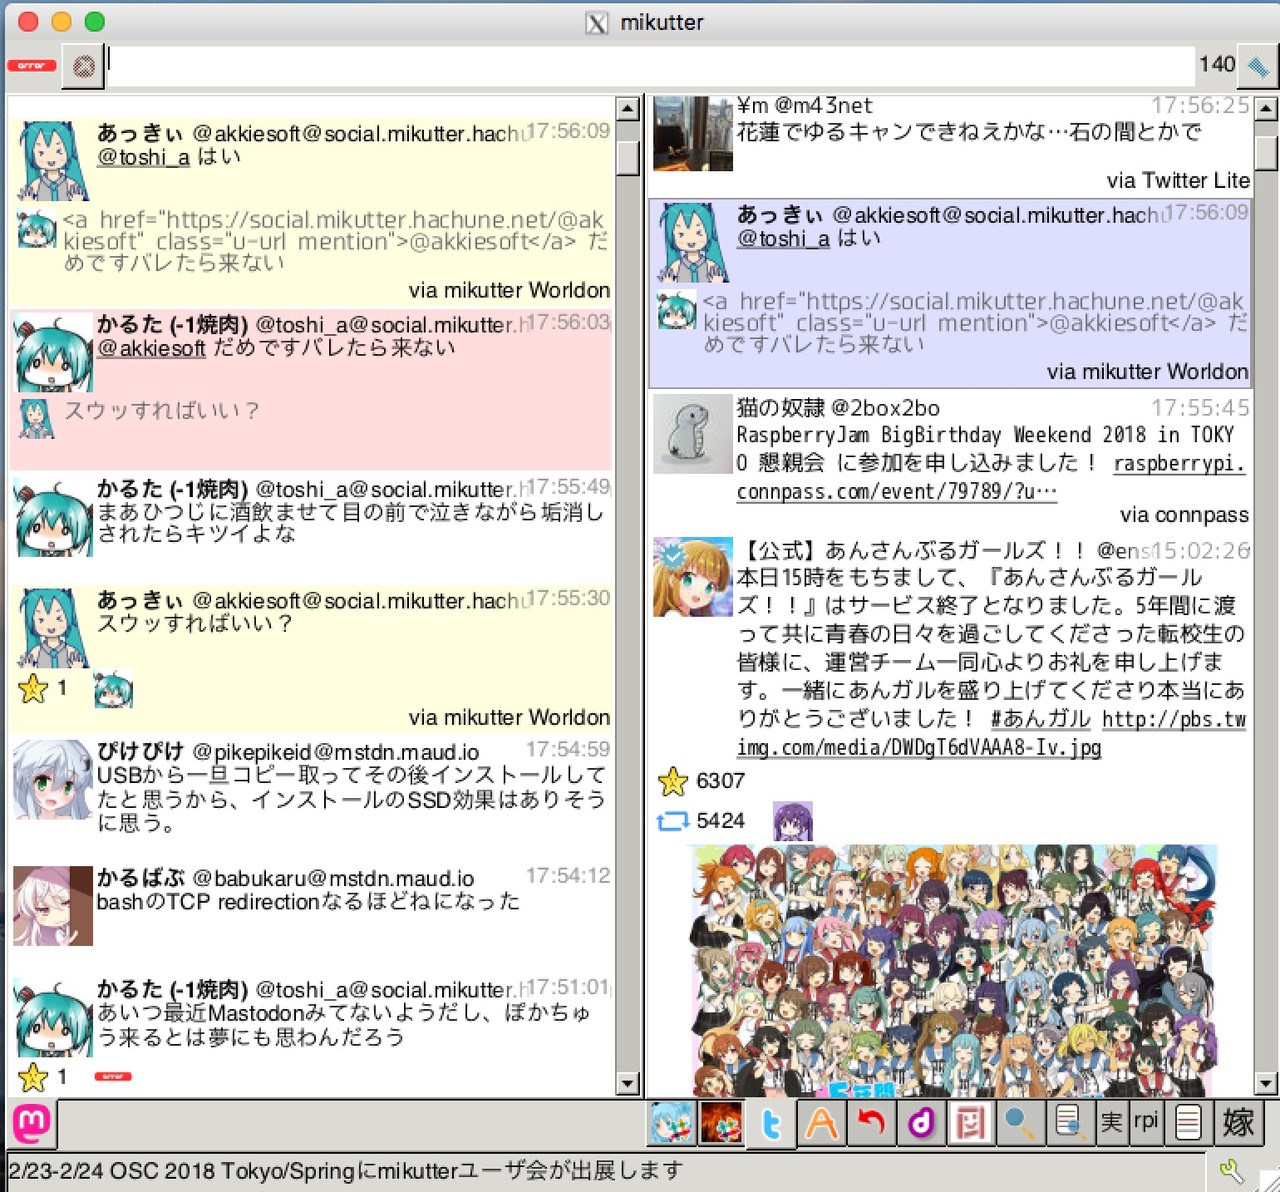Switch to the rpi tab
The image size is (1280, 1192).
pos(1146,1121)
